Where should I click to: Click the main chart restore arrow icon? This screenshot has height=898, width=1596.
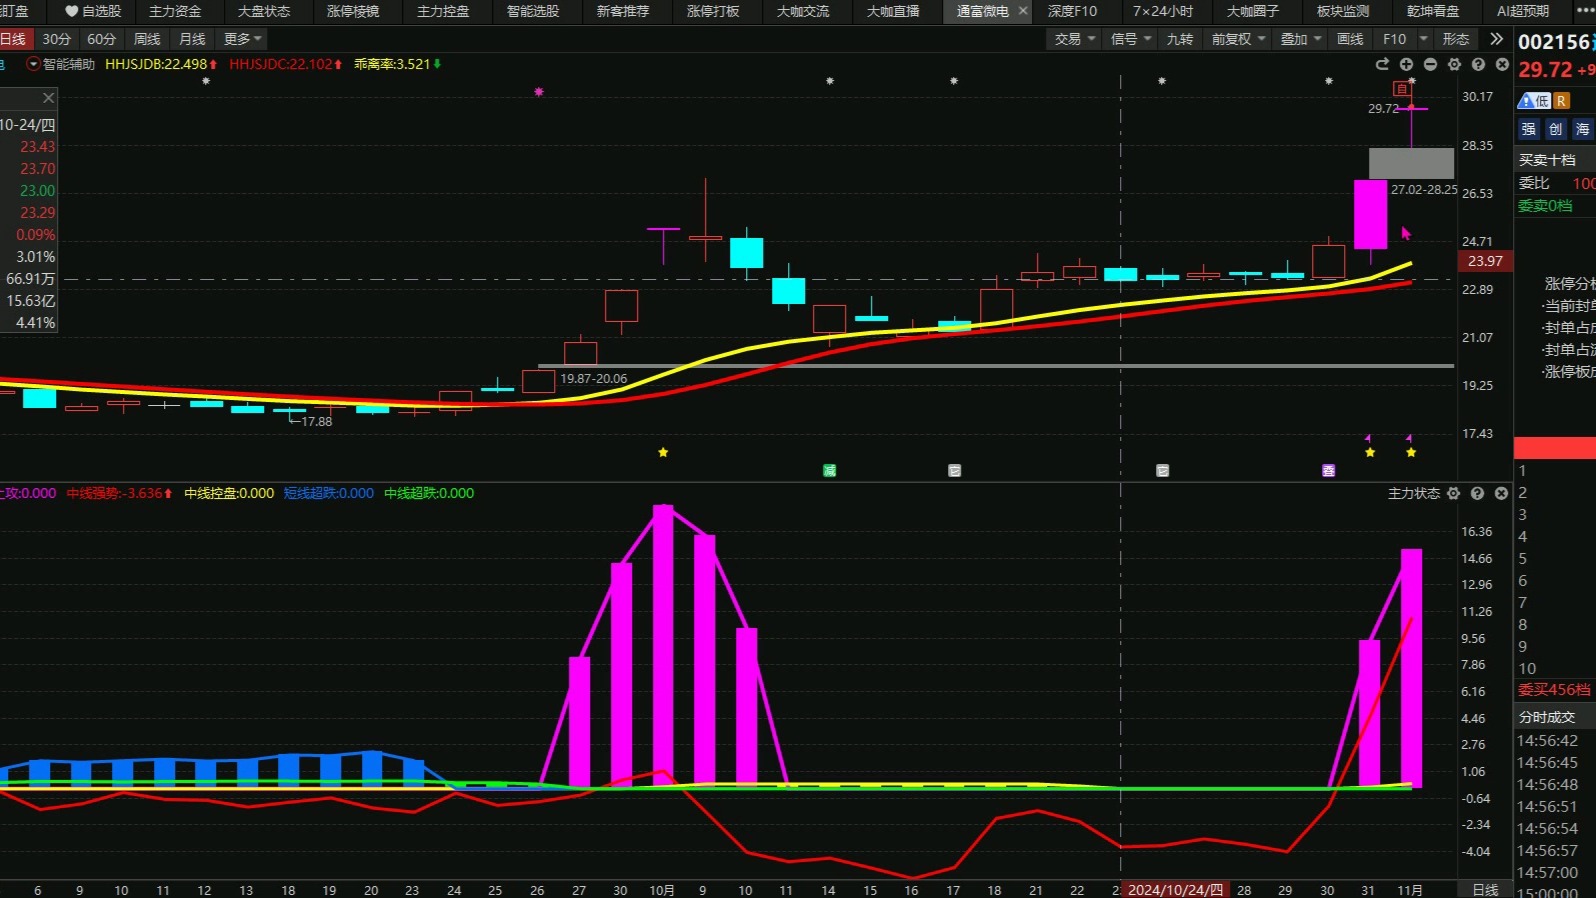[1382, 64]
